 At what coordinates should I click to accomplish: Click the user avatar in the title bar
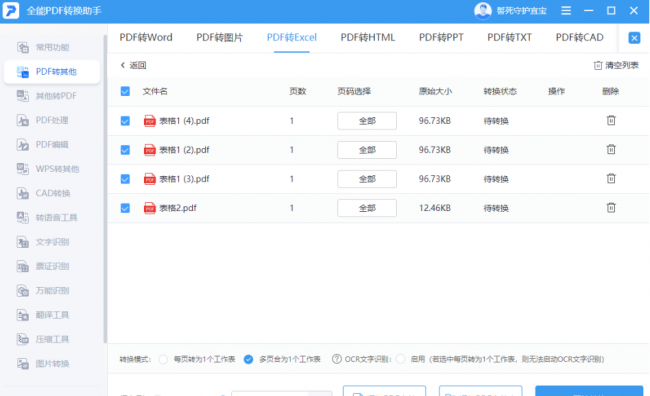point(483,11)
